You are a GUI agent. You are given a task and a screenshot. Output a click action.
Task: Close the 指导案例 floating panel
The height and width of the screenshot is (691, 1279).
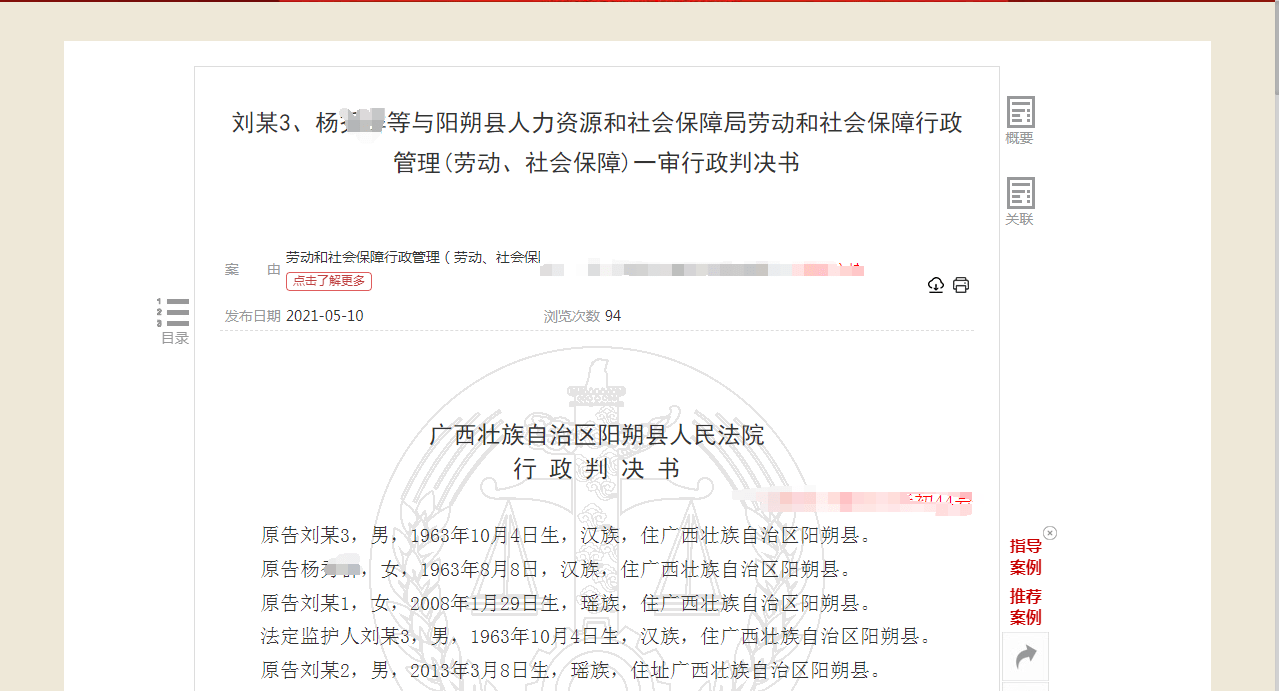click(1050, 533)
